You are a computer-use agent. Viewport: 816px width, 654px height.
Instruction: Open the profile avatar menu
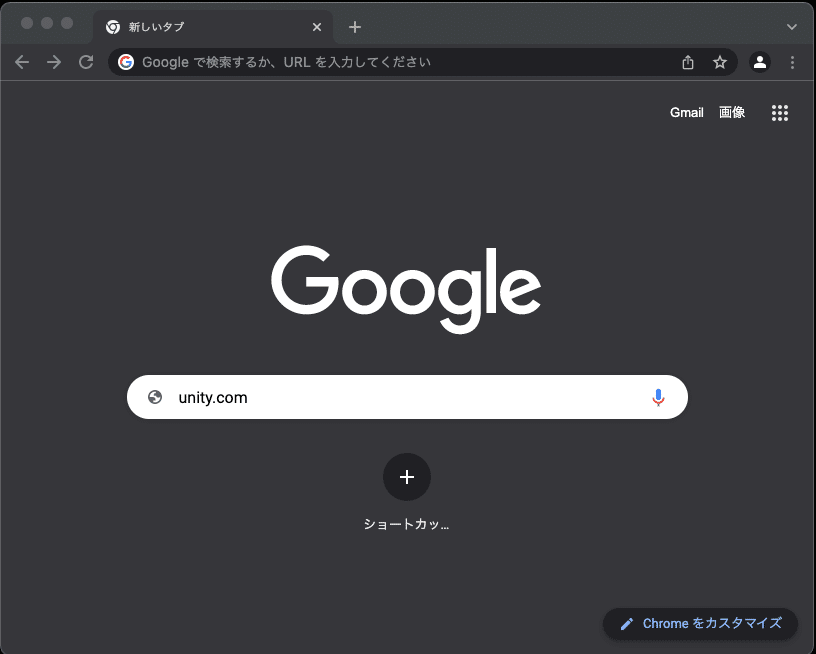click(760, 62)
